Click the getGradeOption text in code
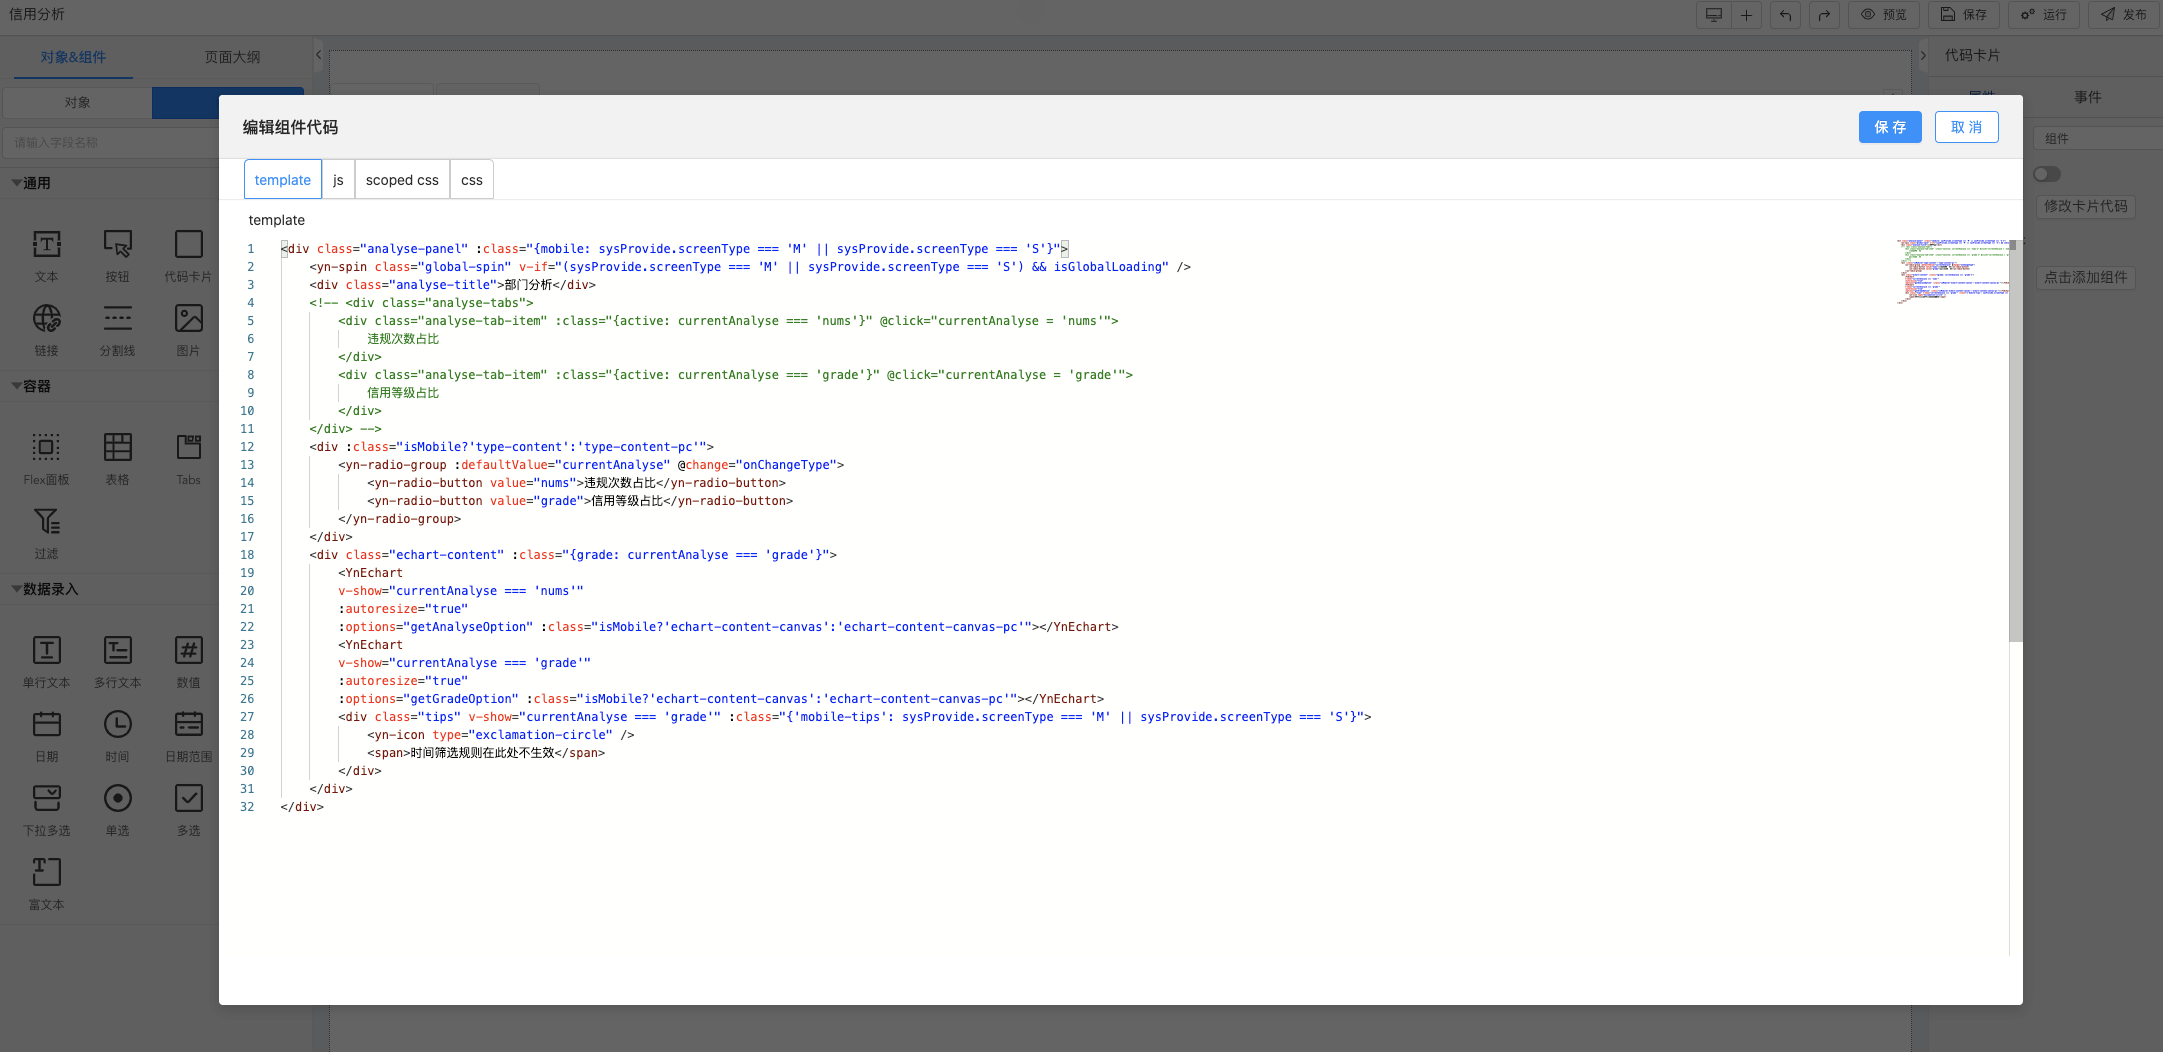This screenshot has height=1052, width=2163. [x=461, y=699]
